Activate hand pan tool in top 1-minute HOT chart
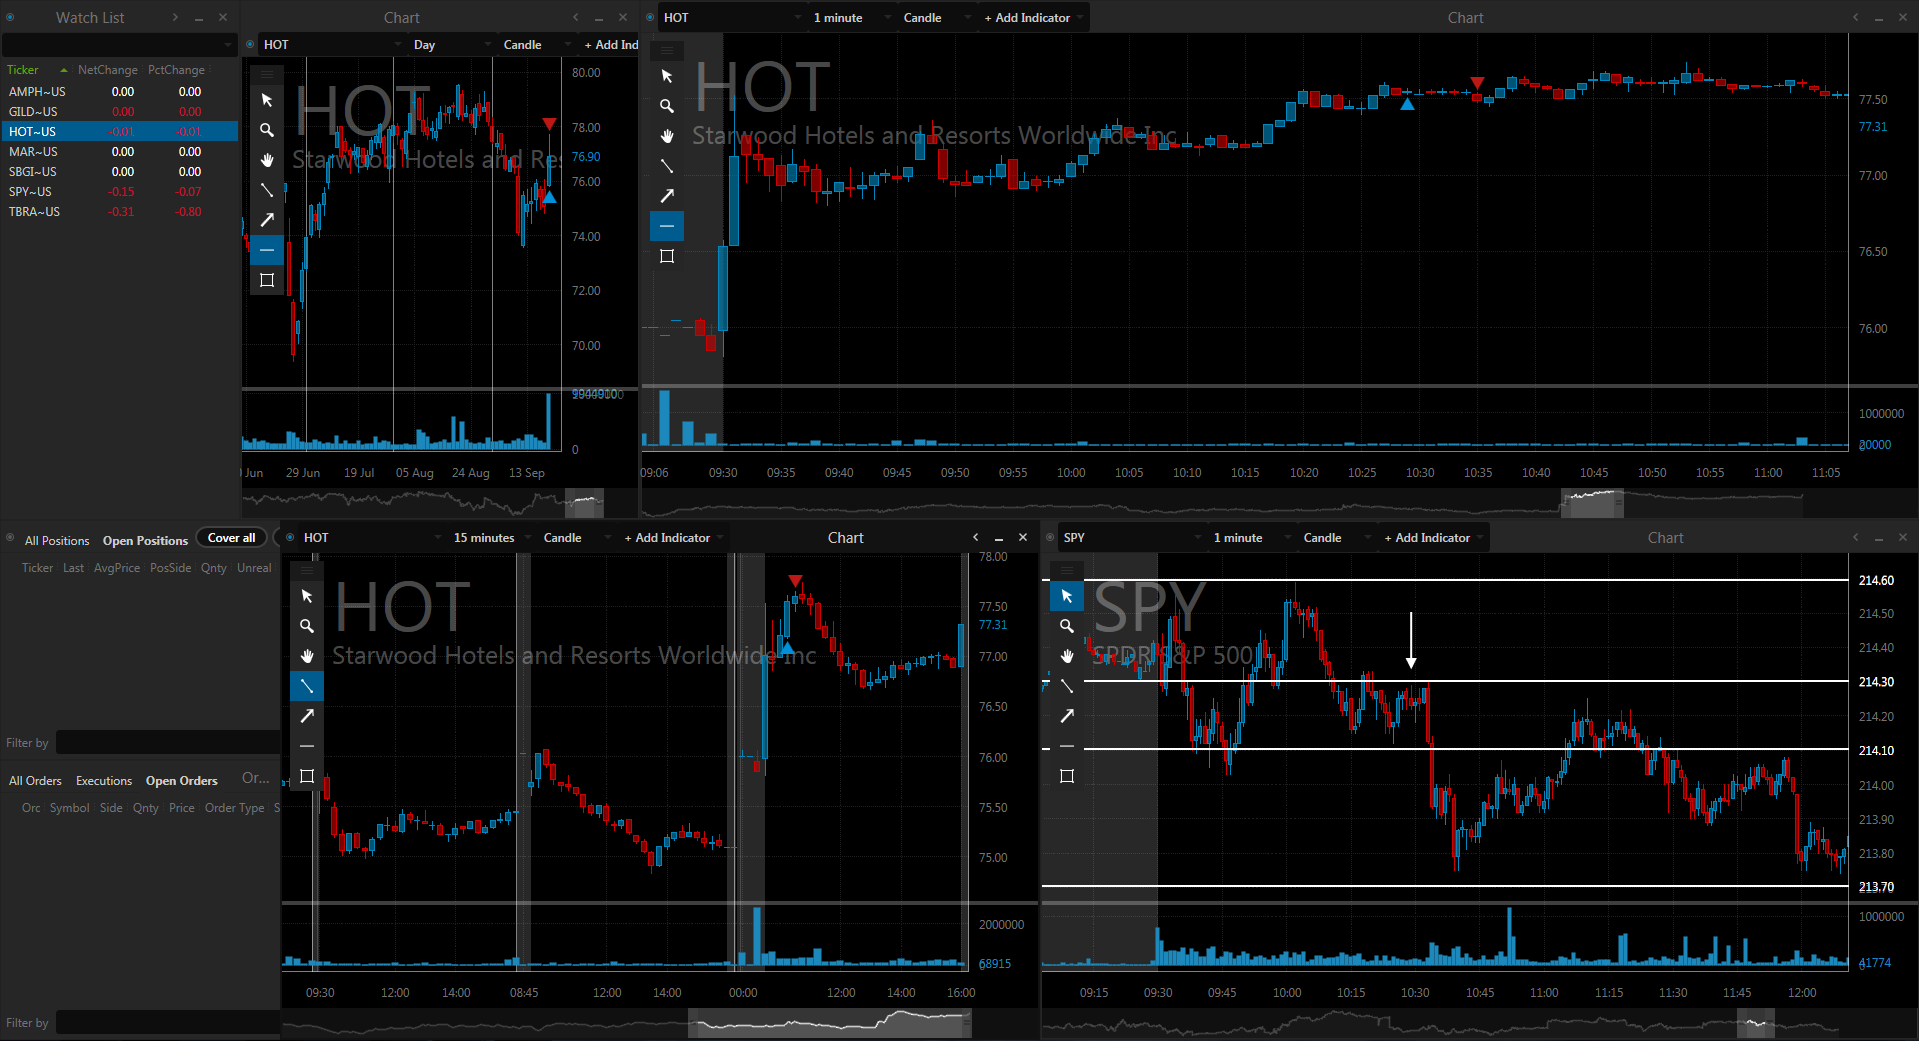Screen dimensions: 1919x1041 pyautogui.click(x=667, y=136)
